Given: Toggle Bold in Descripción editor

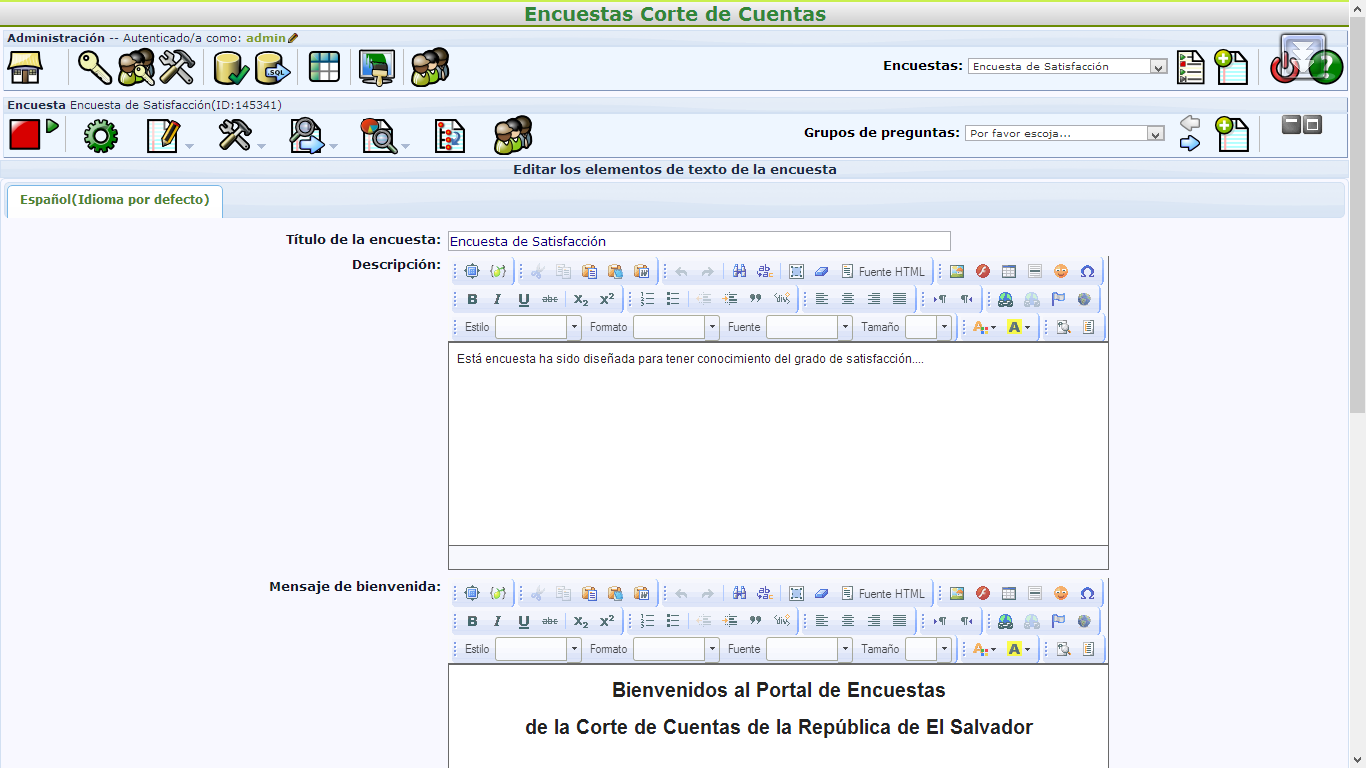Looking at the screenshot, I should [472, 299].
